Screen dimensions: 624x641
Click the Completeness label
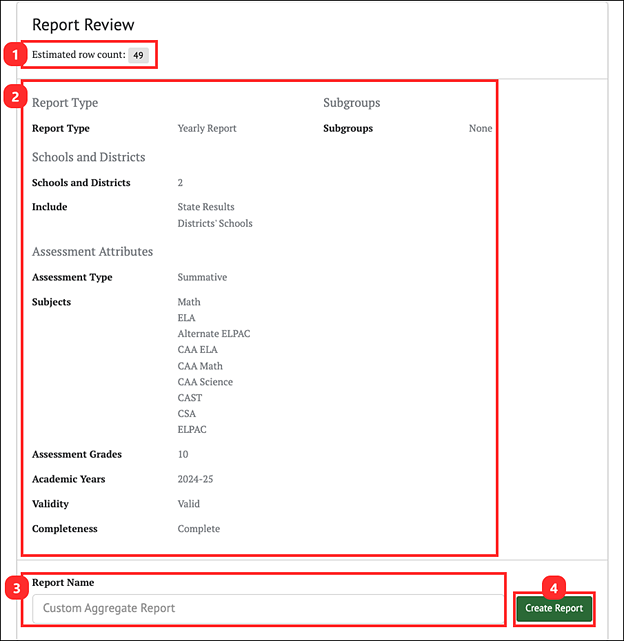tap(65, 529)
